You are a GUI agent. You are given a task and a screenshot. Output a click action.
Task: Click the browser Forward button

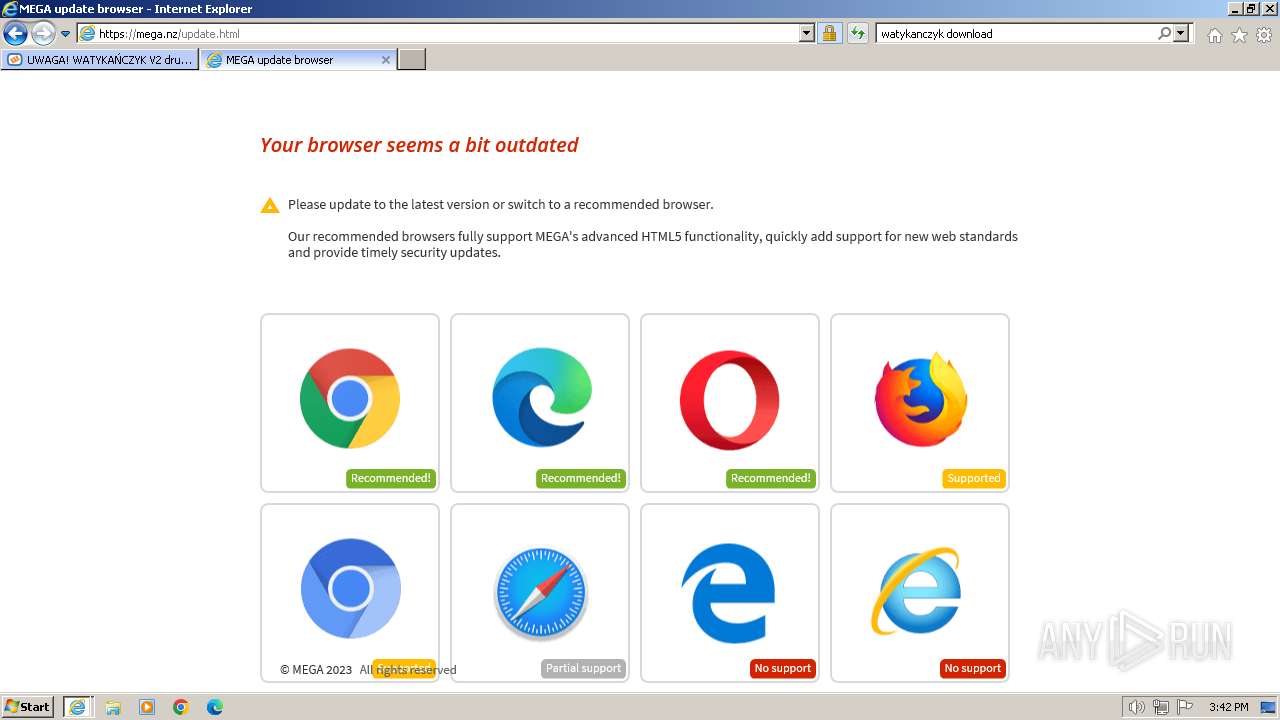point(42,34)
